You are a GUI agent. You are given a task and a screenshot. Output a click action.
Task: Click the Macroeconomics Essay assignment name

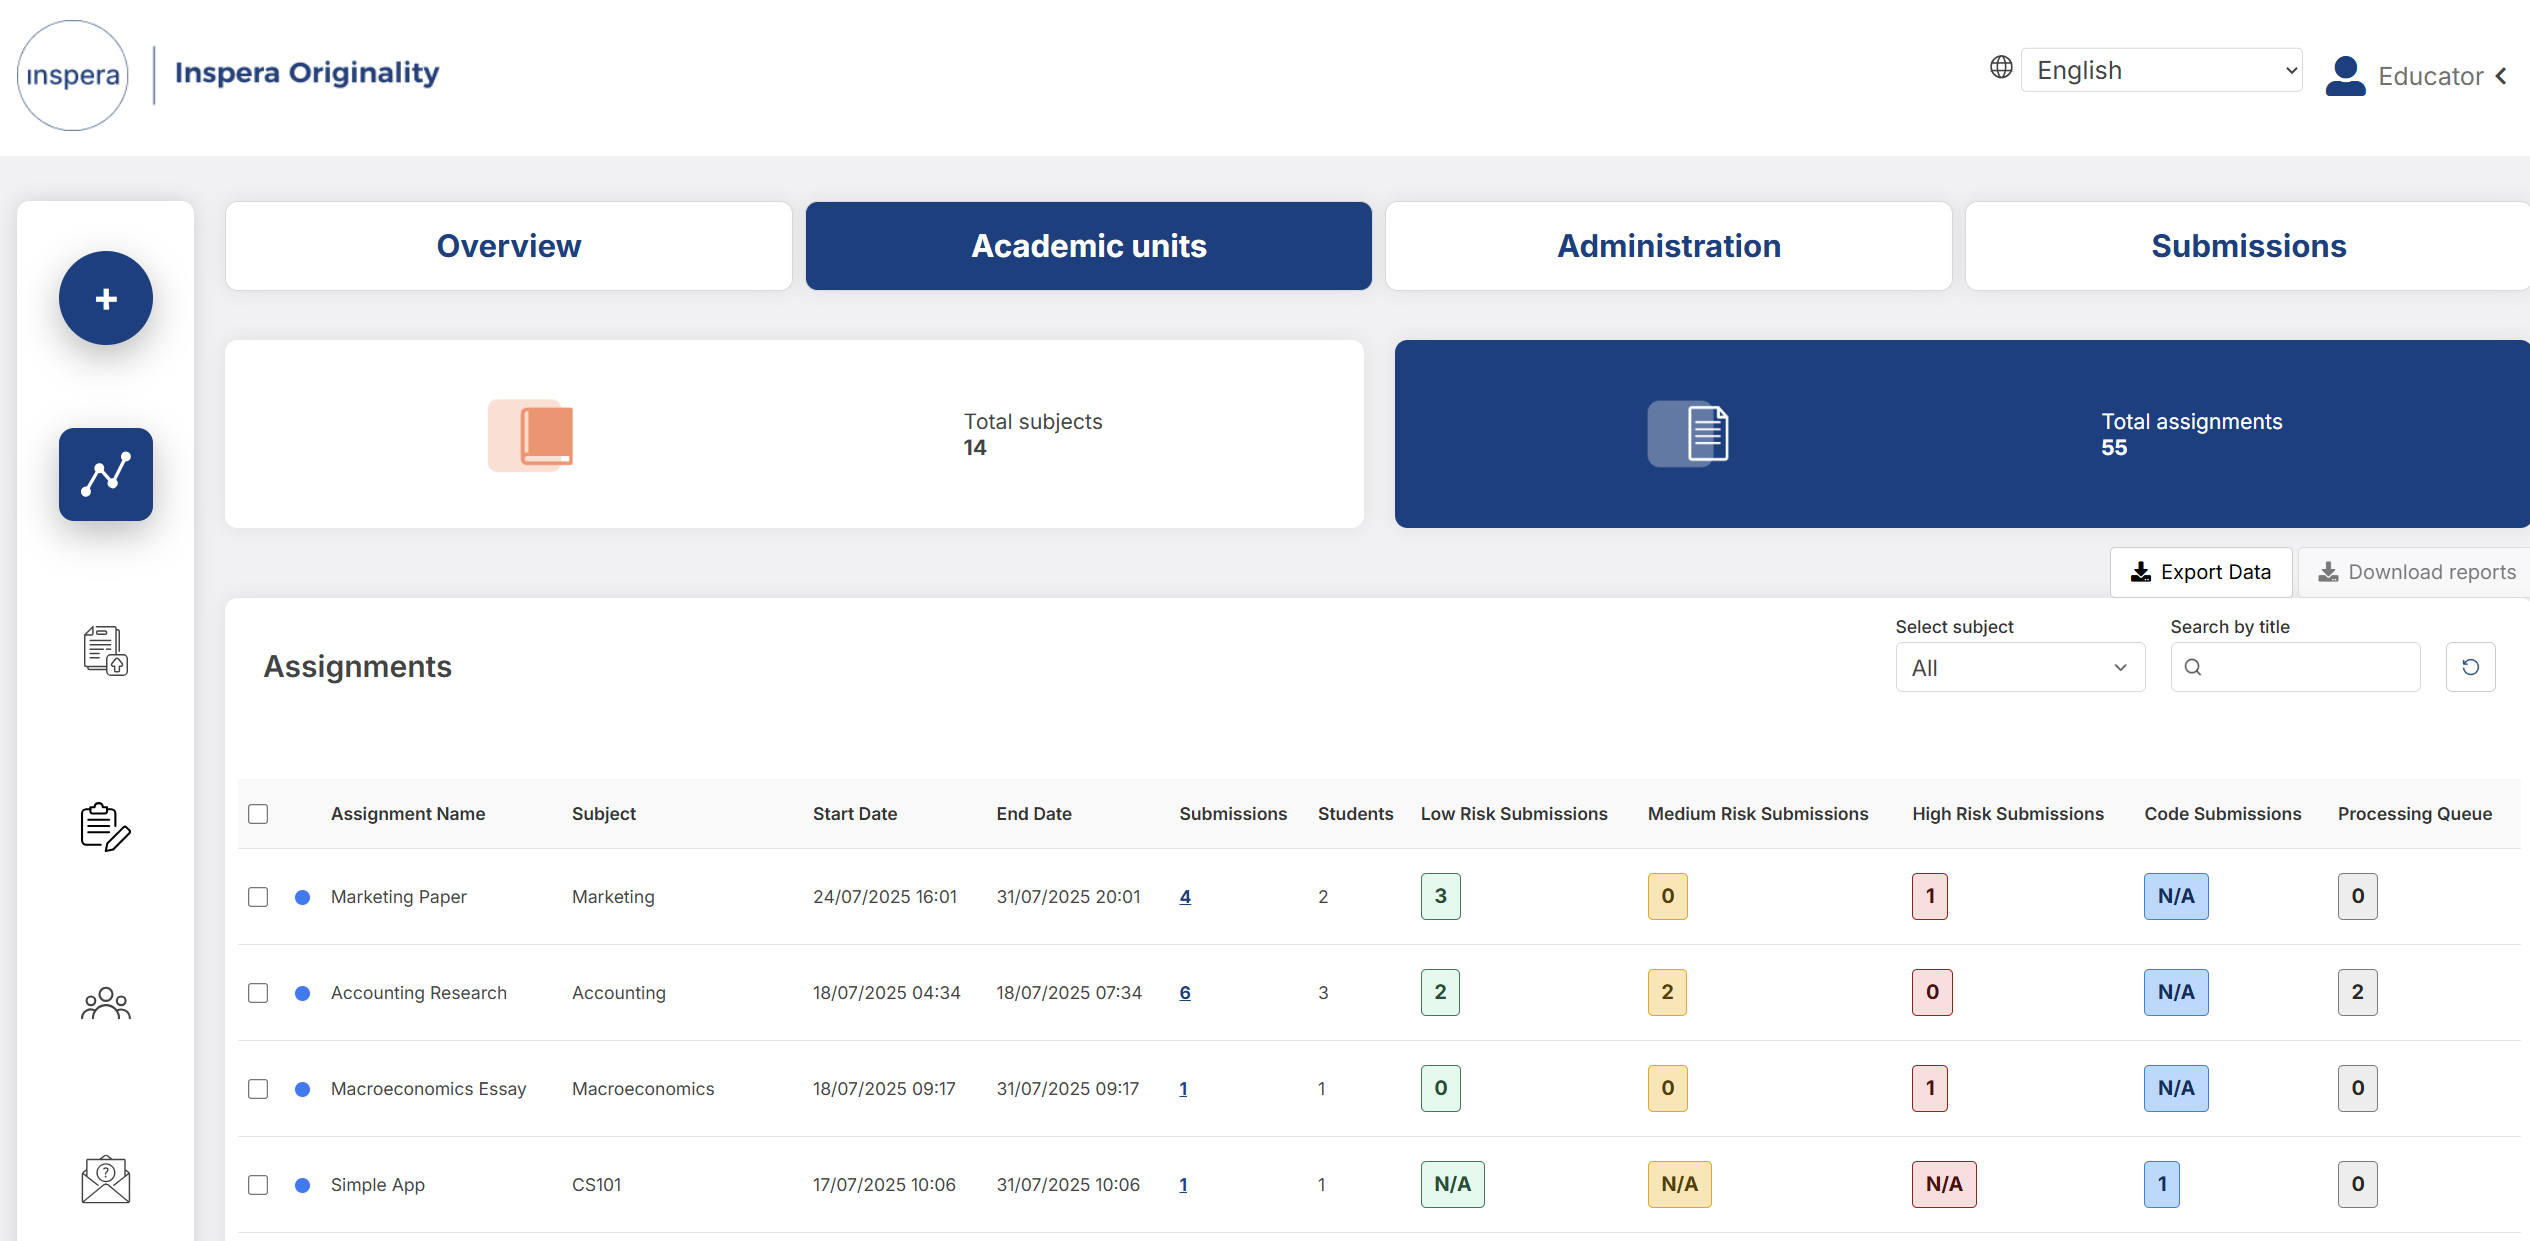428,1089
